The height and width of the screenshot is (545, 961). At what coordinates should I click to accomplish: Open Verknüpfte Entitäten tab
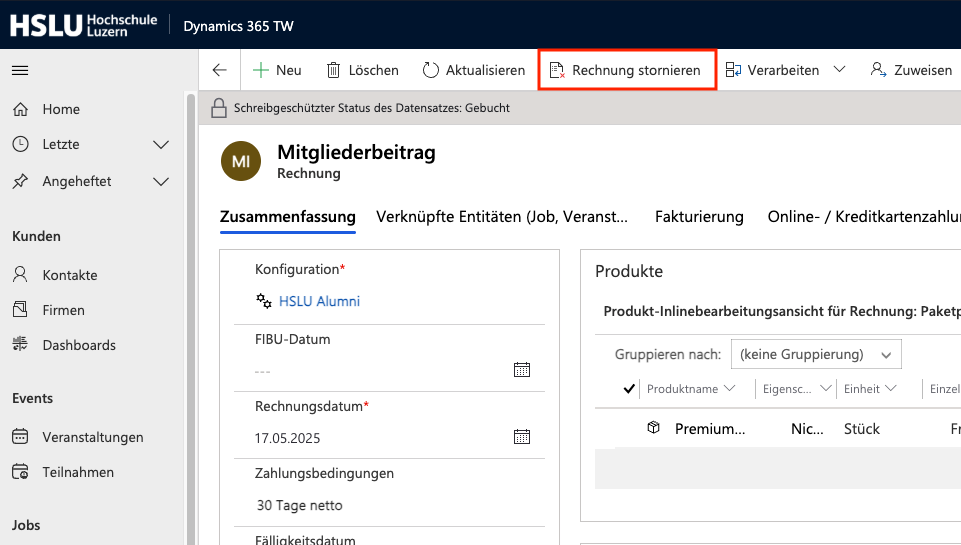point(502,217)
